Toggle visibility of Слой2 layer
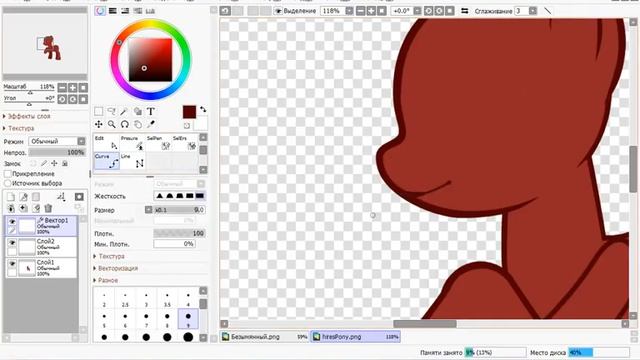The height and width of the screenshot is (360, 640). coord(12,243)
